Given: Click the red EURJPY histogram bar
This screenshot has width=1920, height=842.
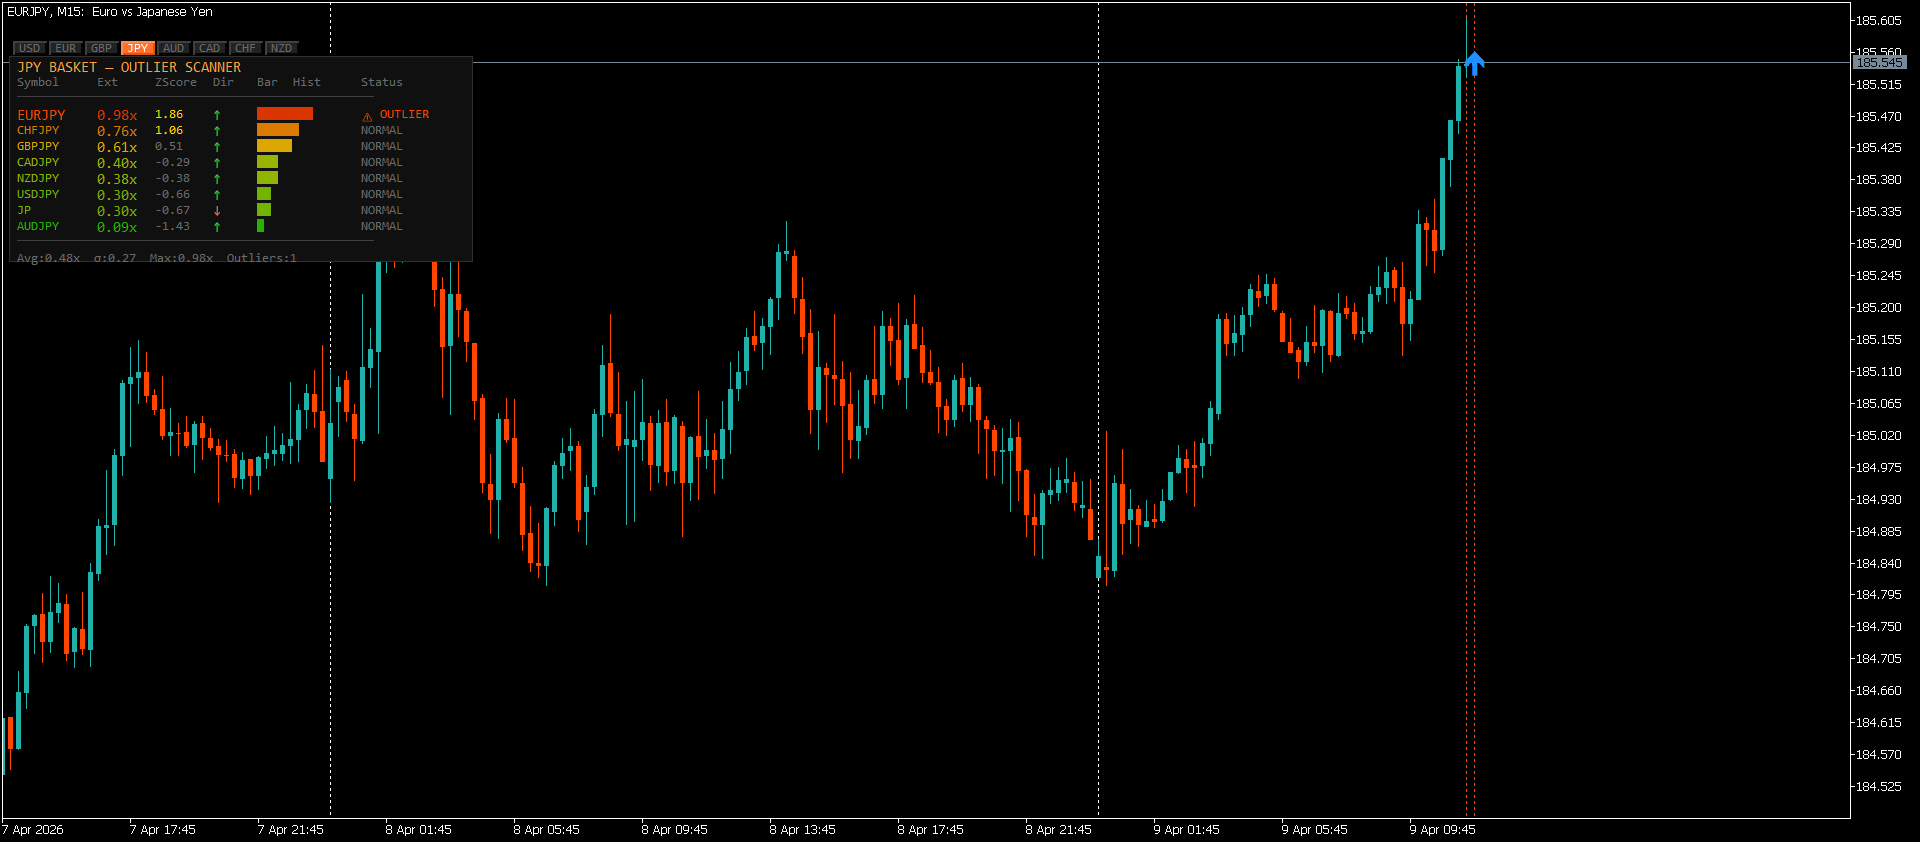Looking at the screenshot, I should click(285, 114).
